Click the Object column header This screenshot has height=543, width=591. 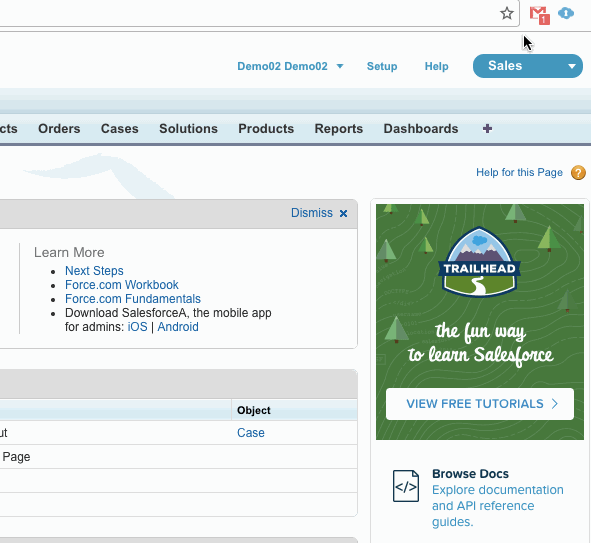pos(294,410)
